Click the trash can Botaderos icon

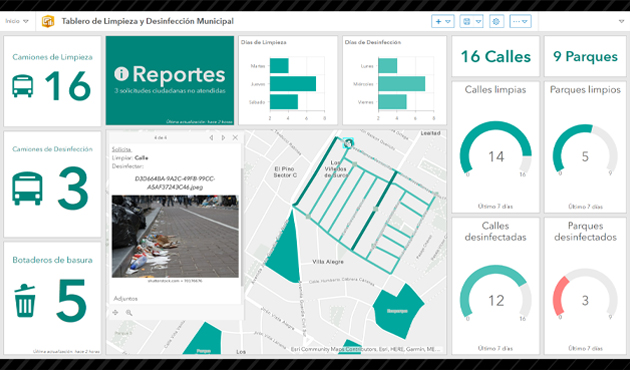[x=25, y=300]
